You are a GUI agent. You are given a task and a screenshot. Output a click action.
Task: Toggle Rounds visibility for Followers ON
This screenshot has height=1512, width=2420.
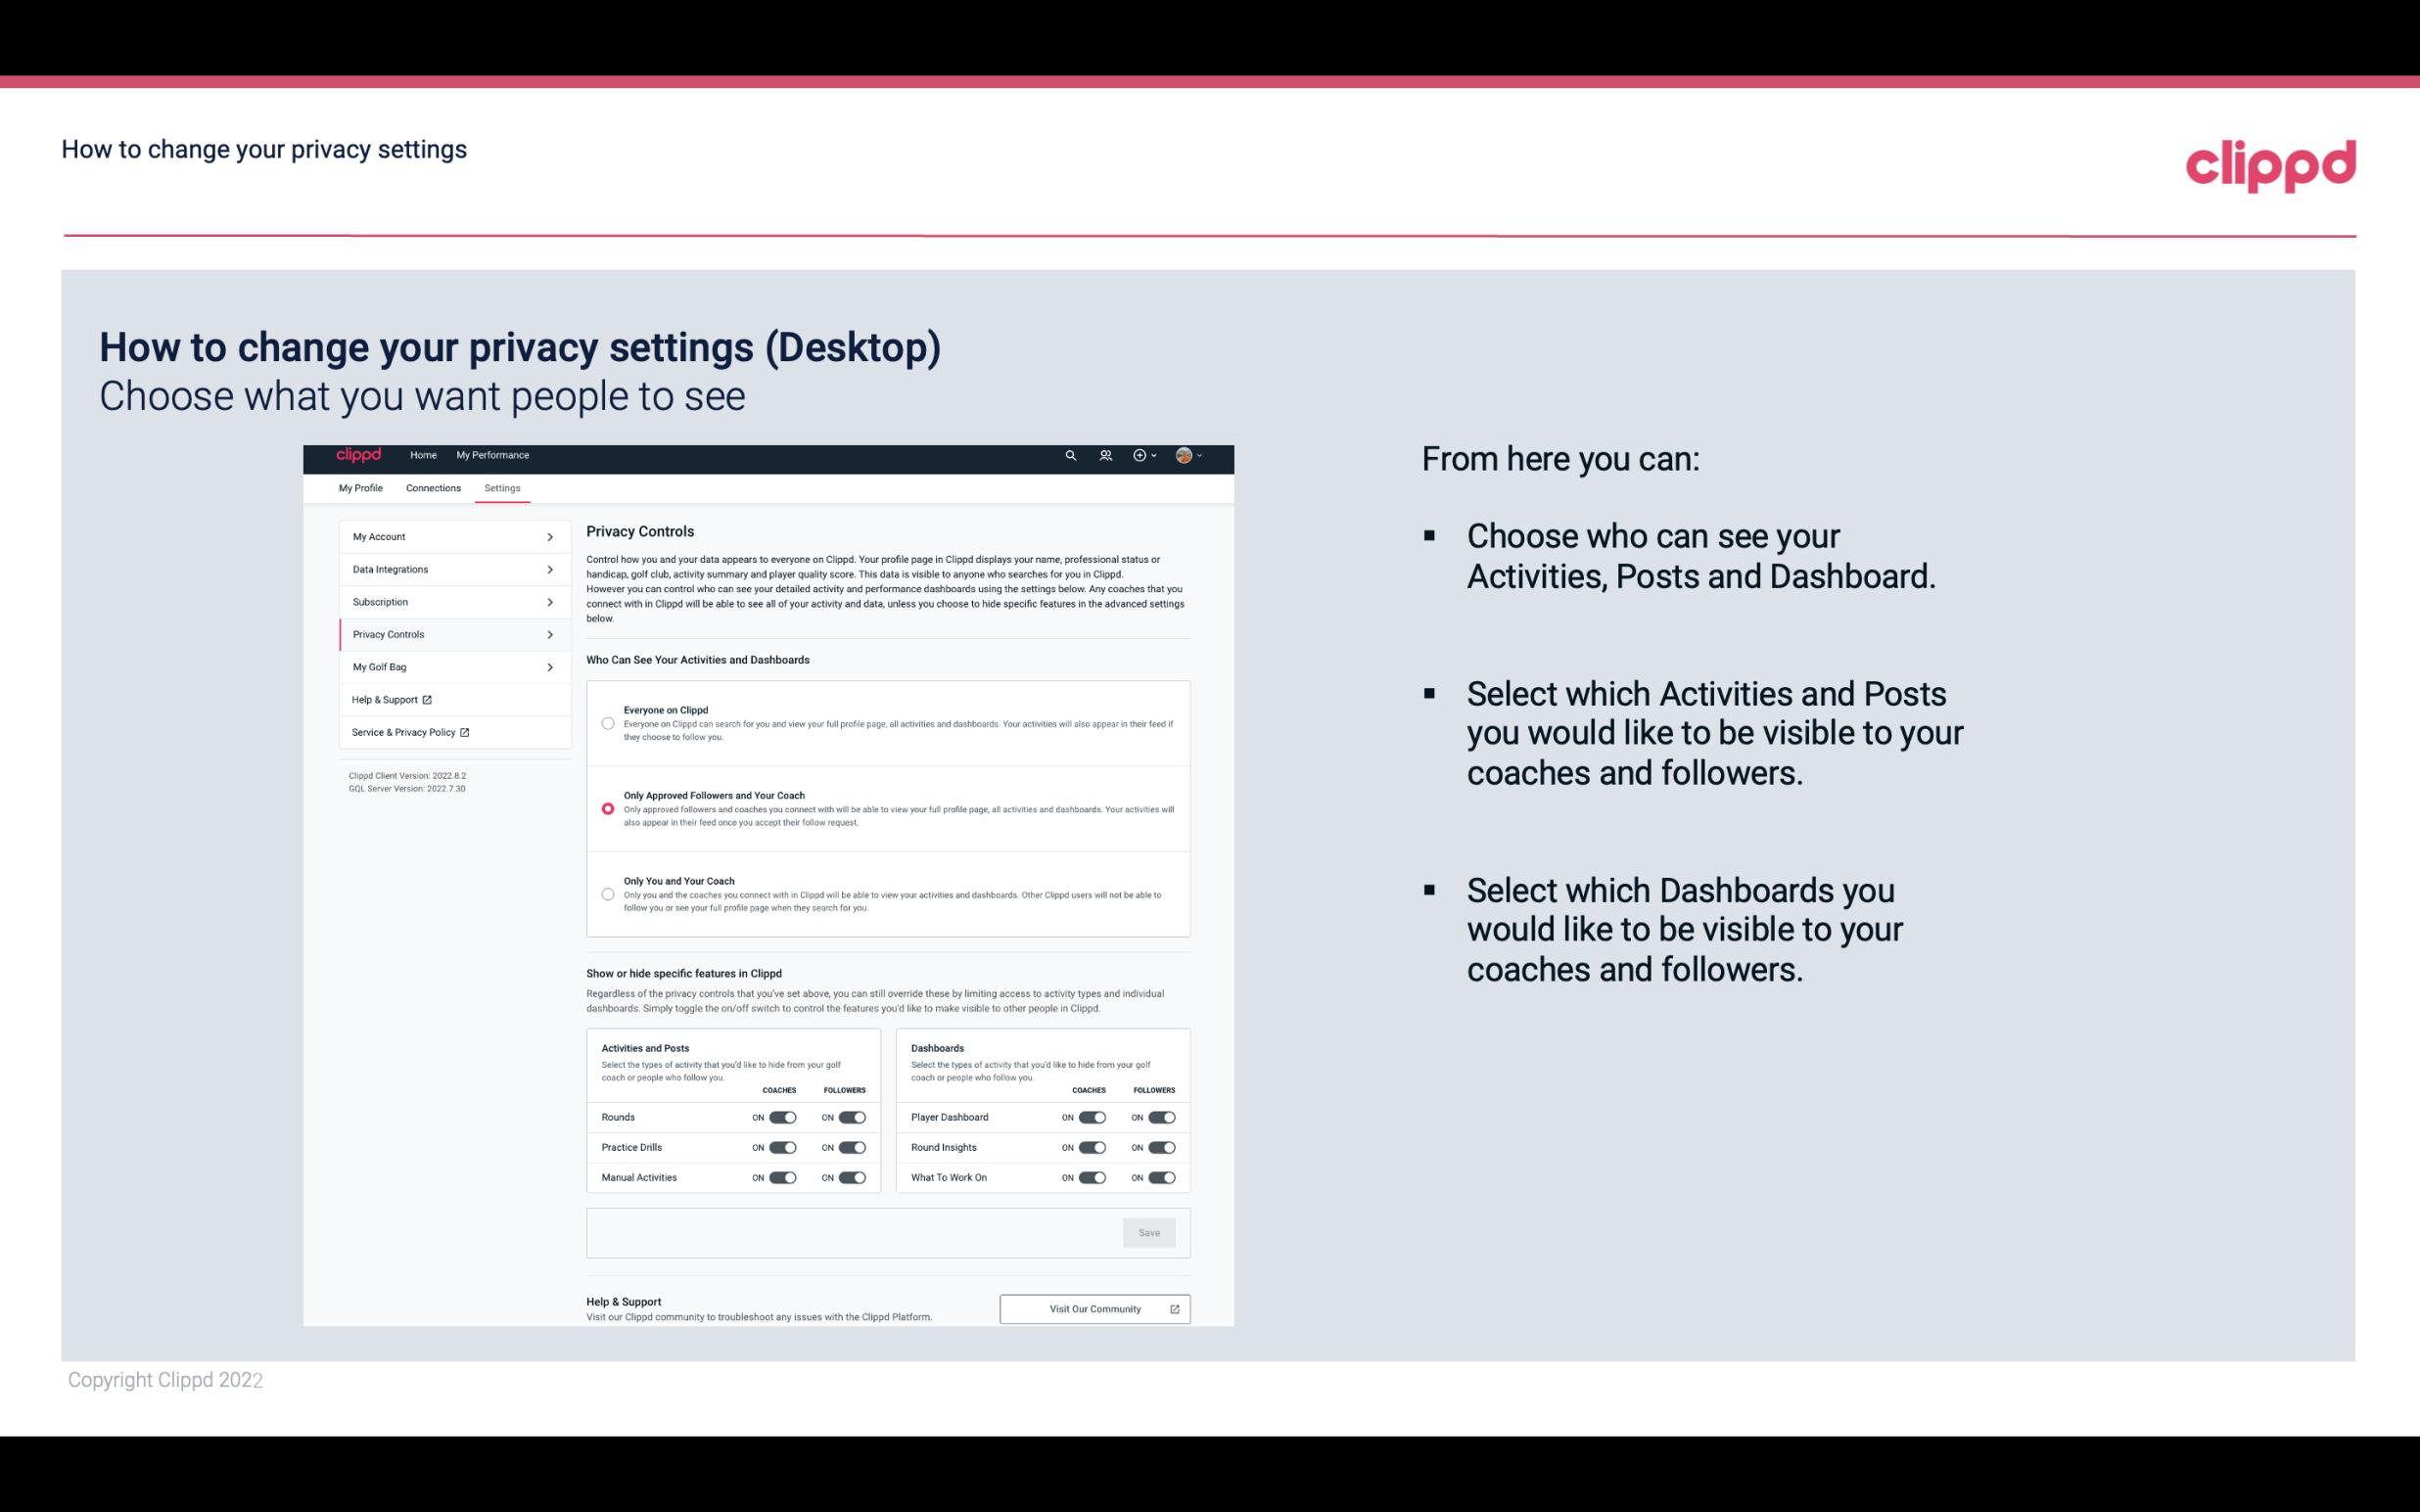852,1115
